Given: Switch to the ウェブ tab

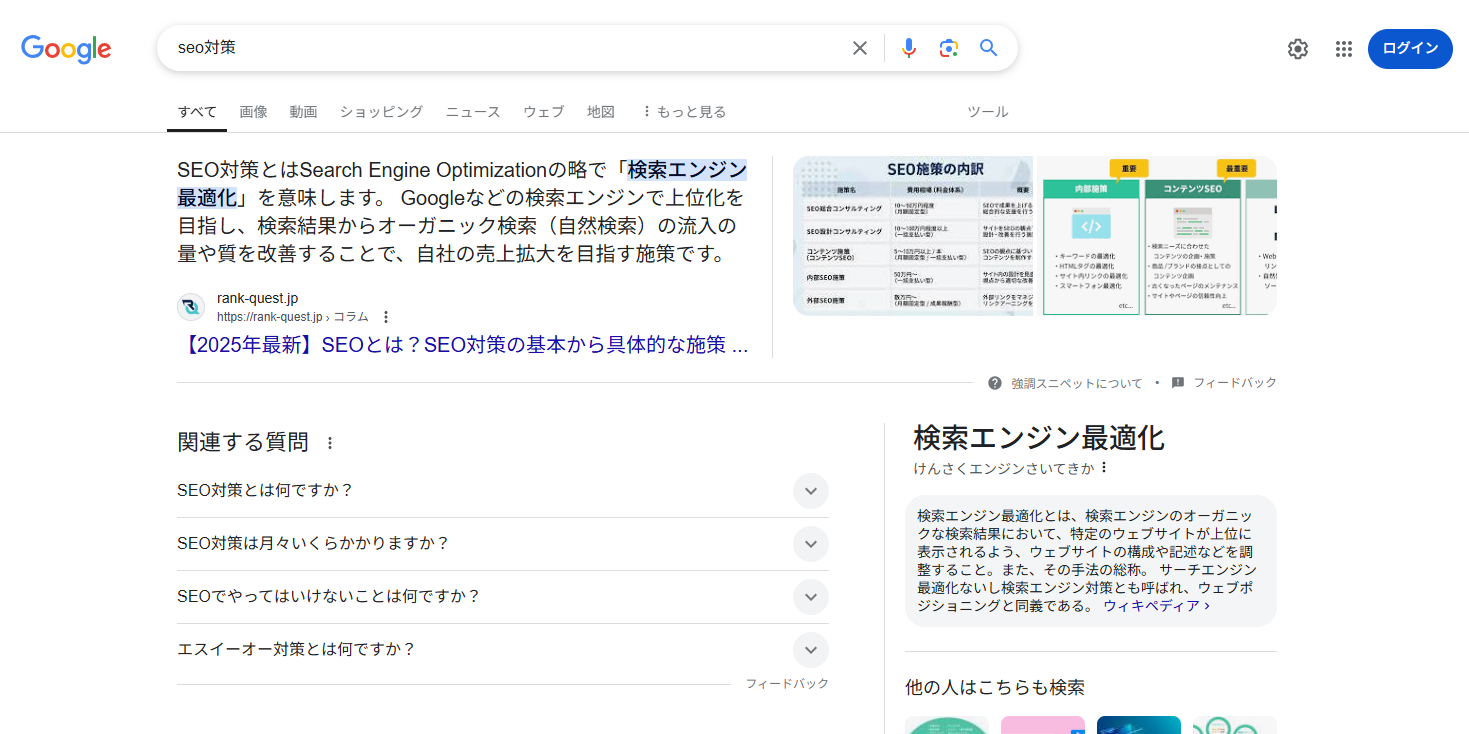Looking at the screenshot, I should coord(544,112).
